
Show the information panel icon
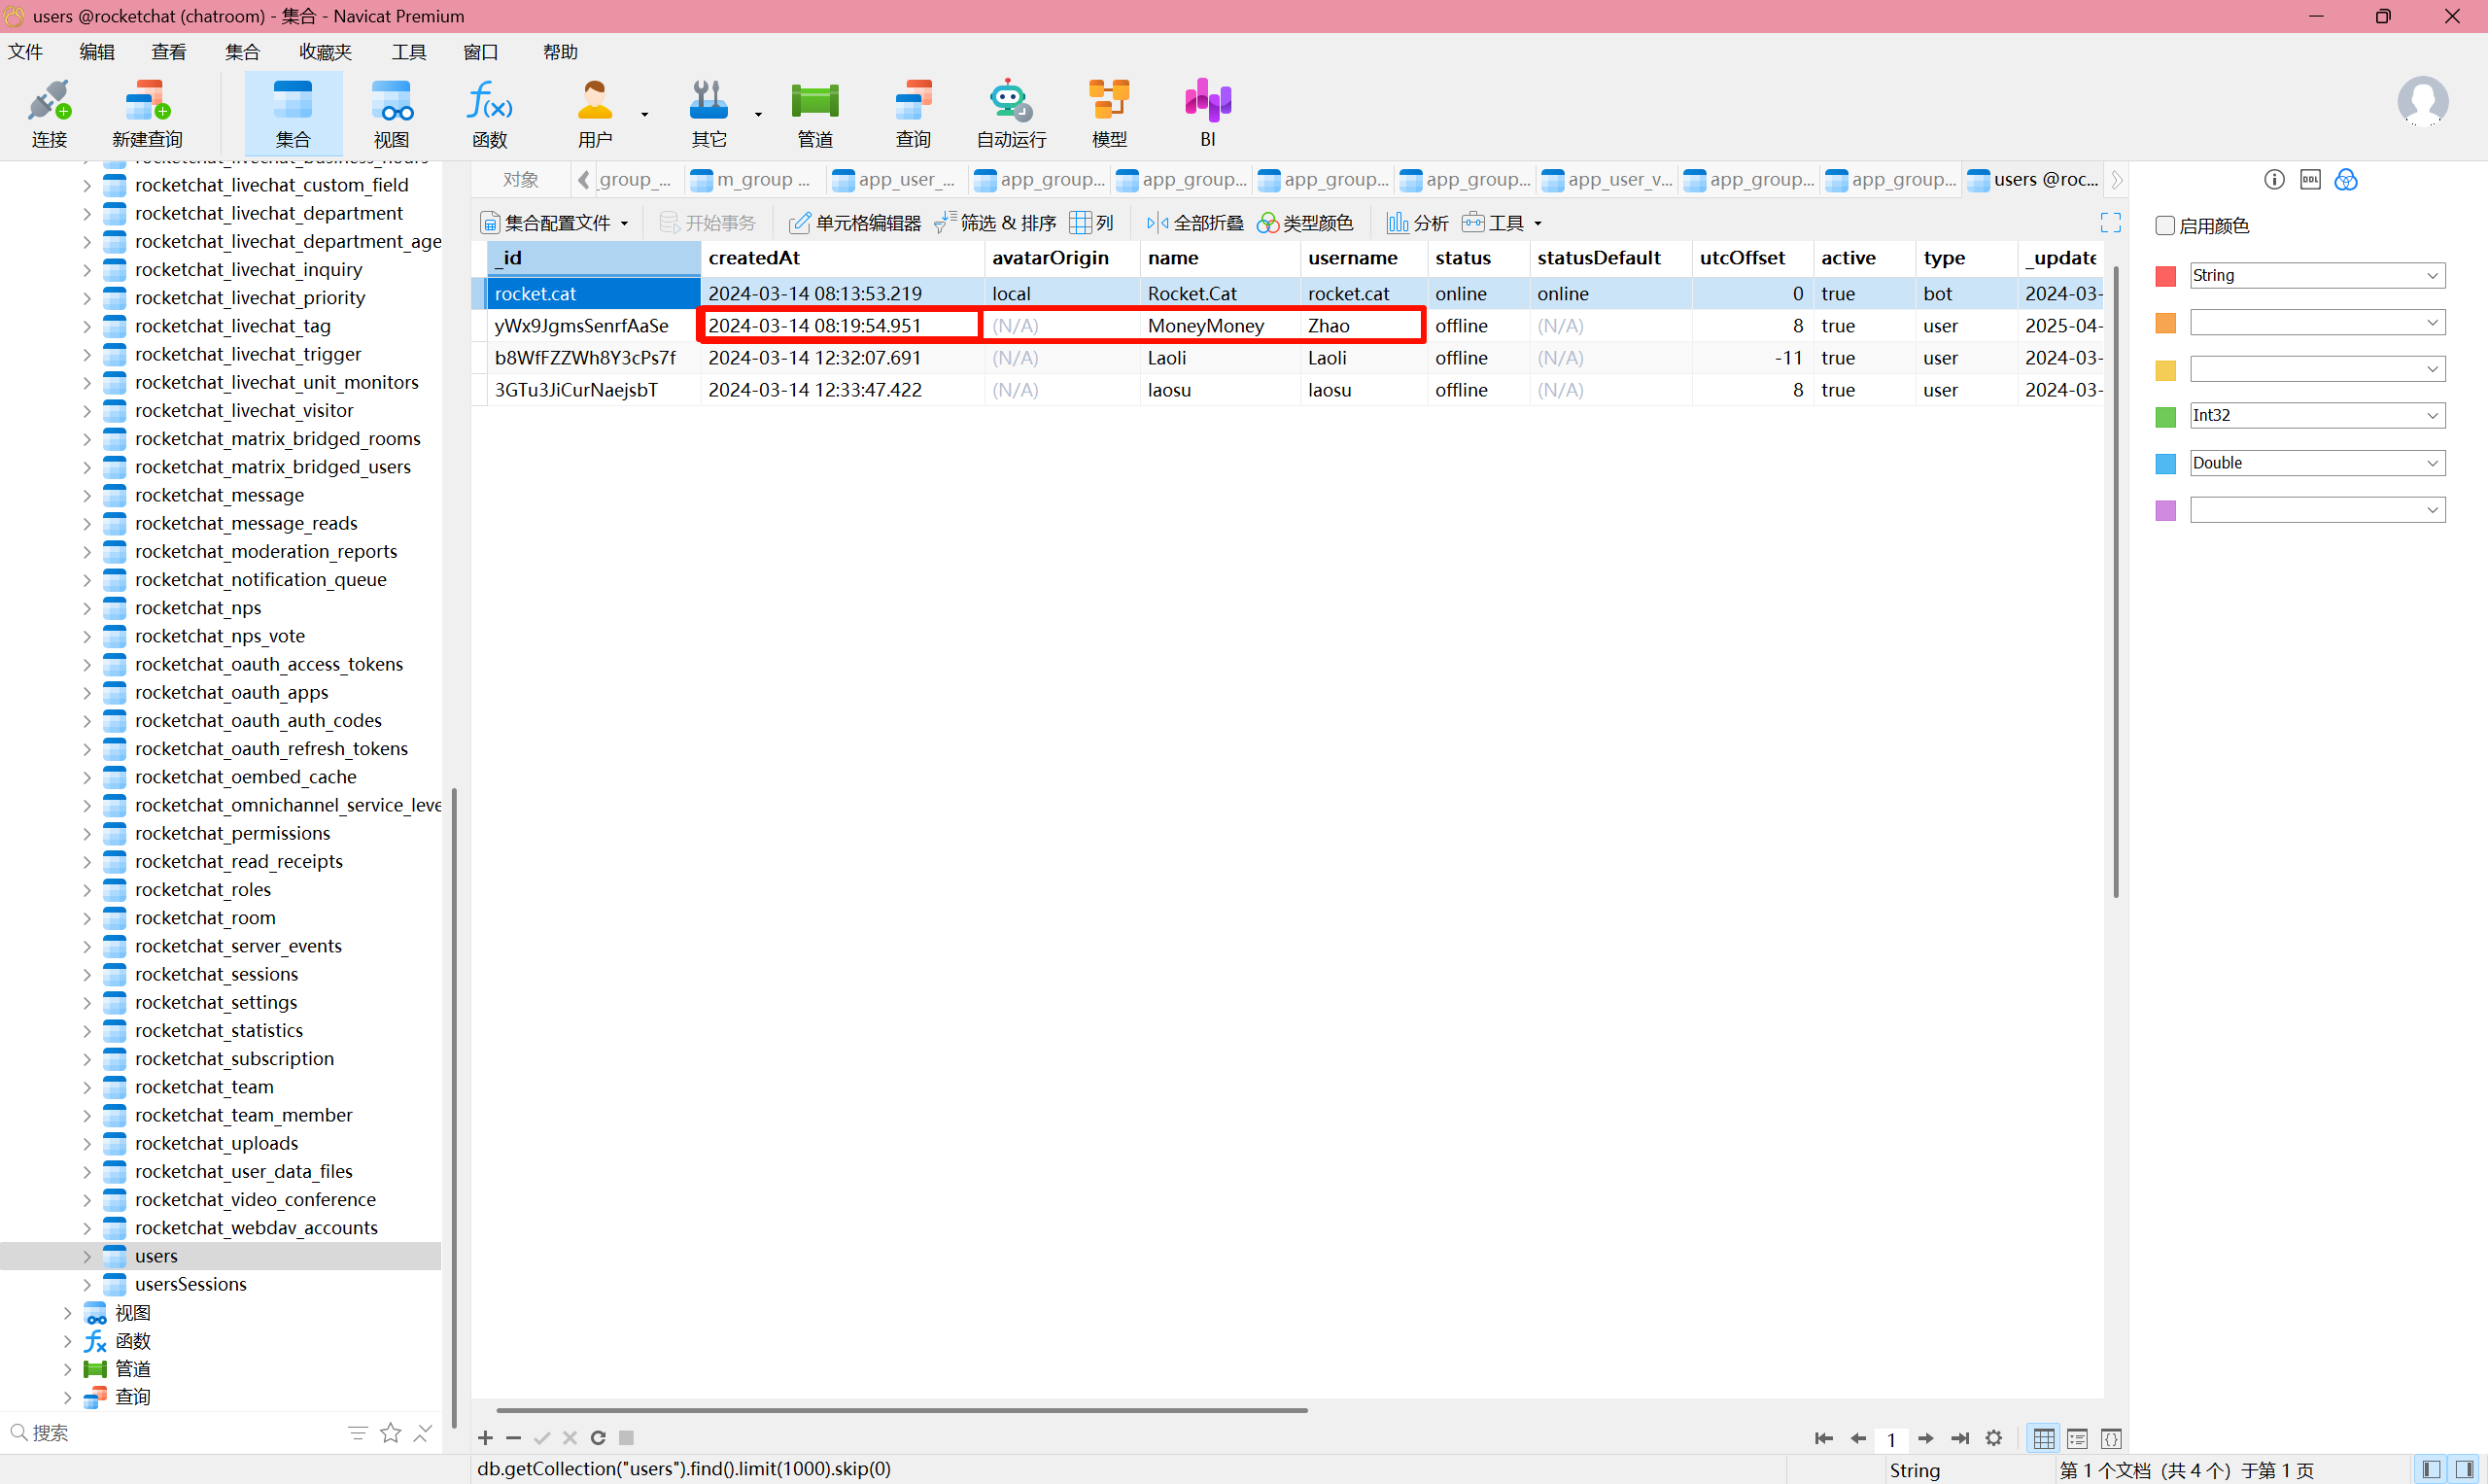pyautogui.click(x=2274, y=179)
